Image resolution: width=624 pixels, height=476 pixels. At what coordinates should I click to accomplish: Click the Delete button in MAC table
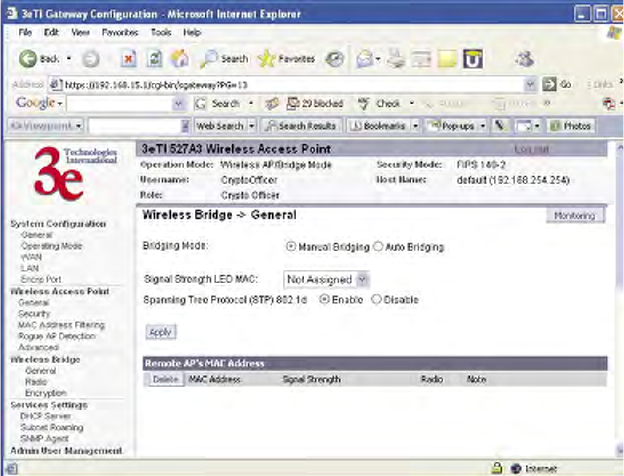165,379
